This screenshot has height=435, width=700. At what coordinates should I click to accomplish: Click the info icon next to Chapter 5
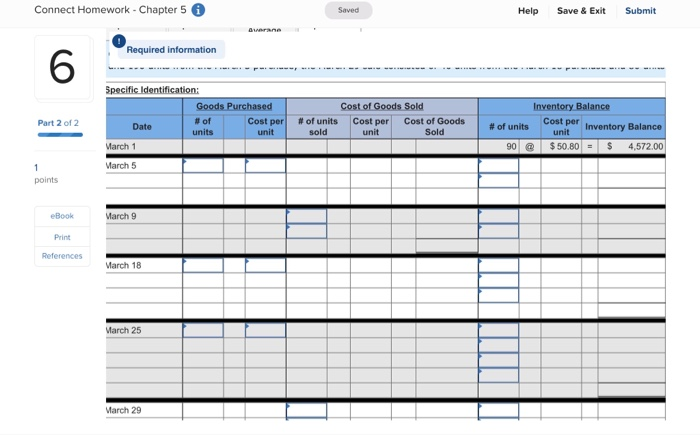[198, 10]
